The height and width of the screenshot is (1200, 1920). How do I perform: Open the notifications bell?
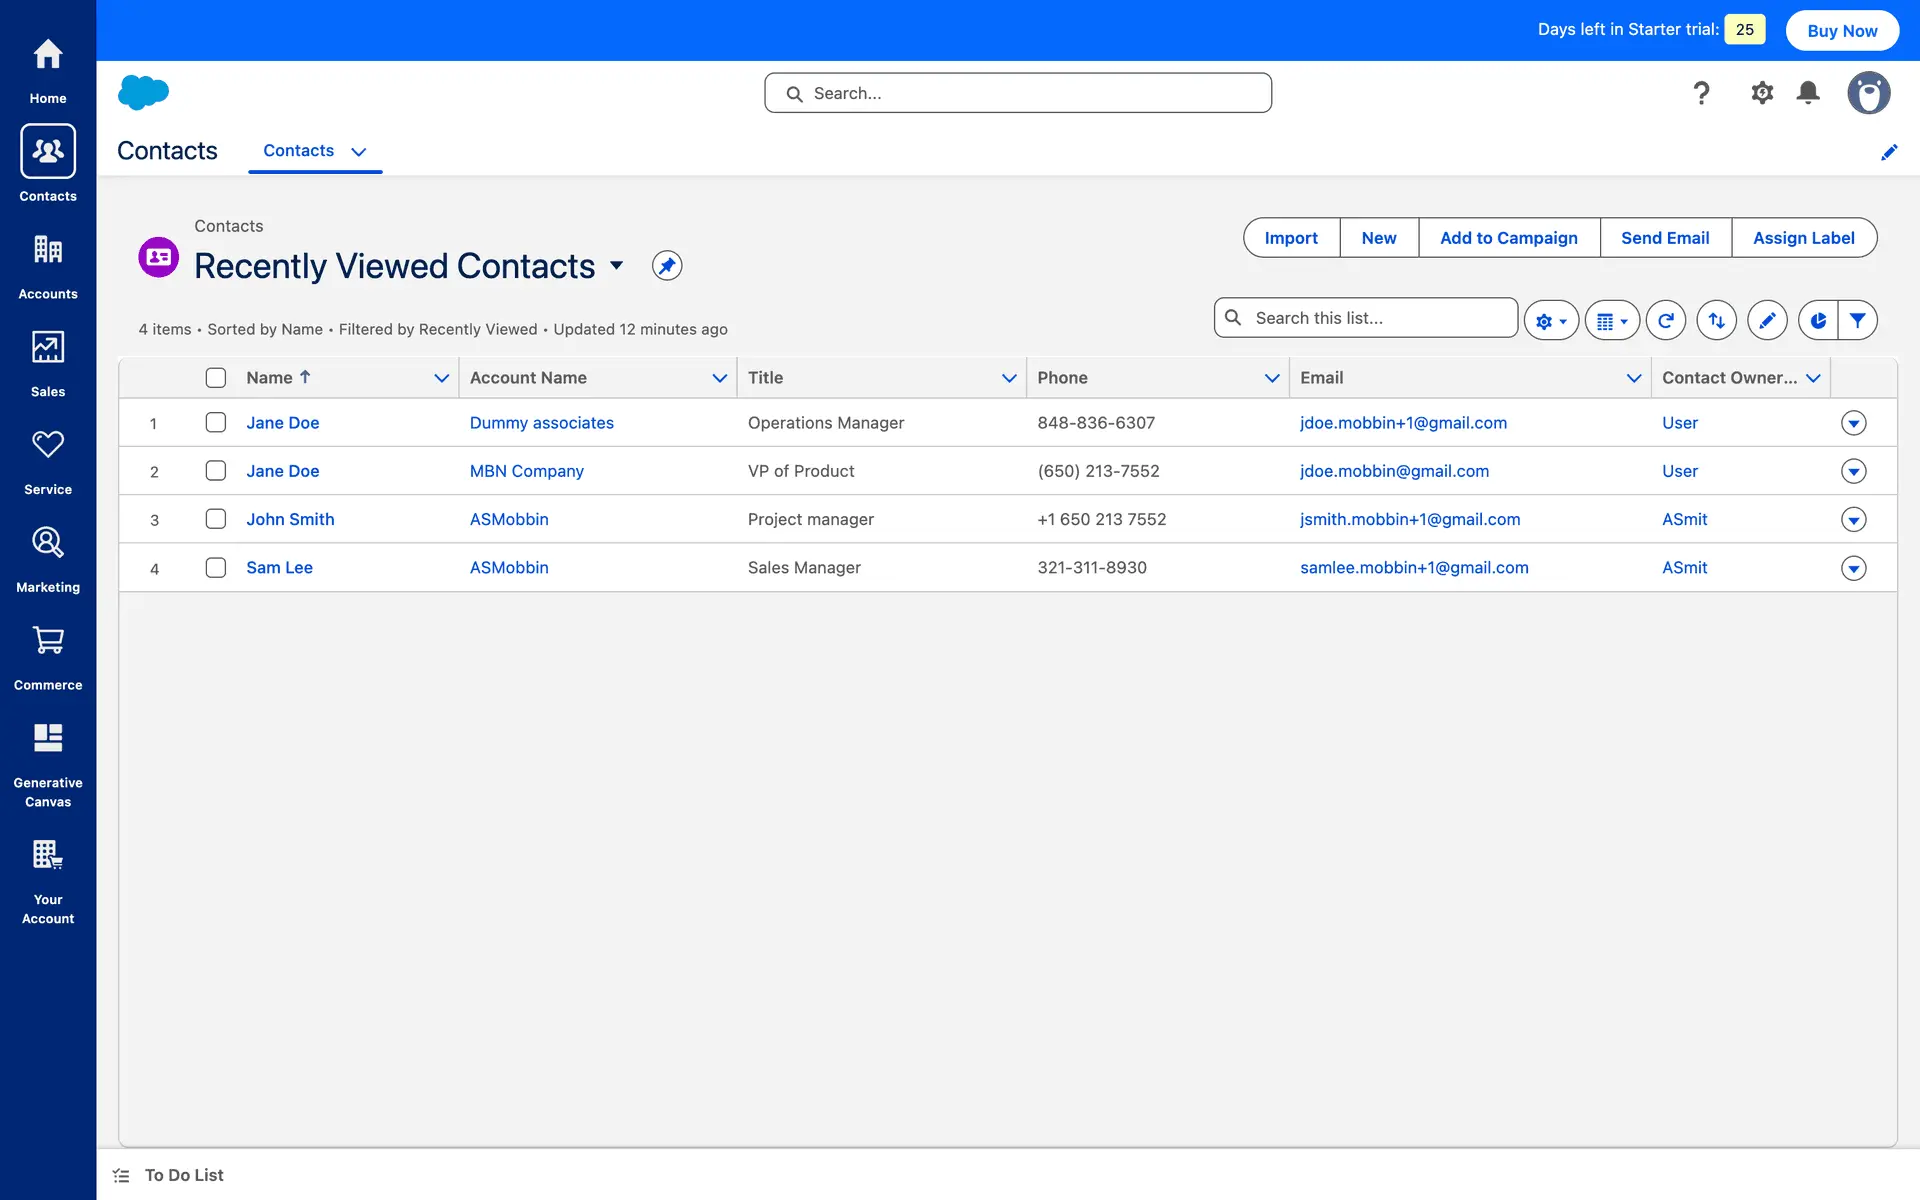point(1807,93)
